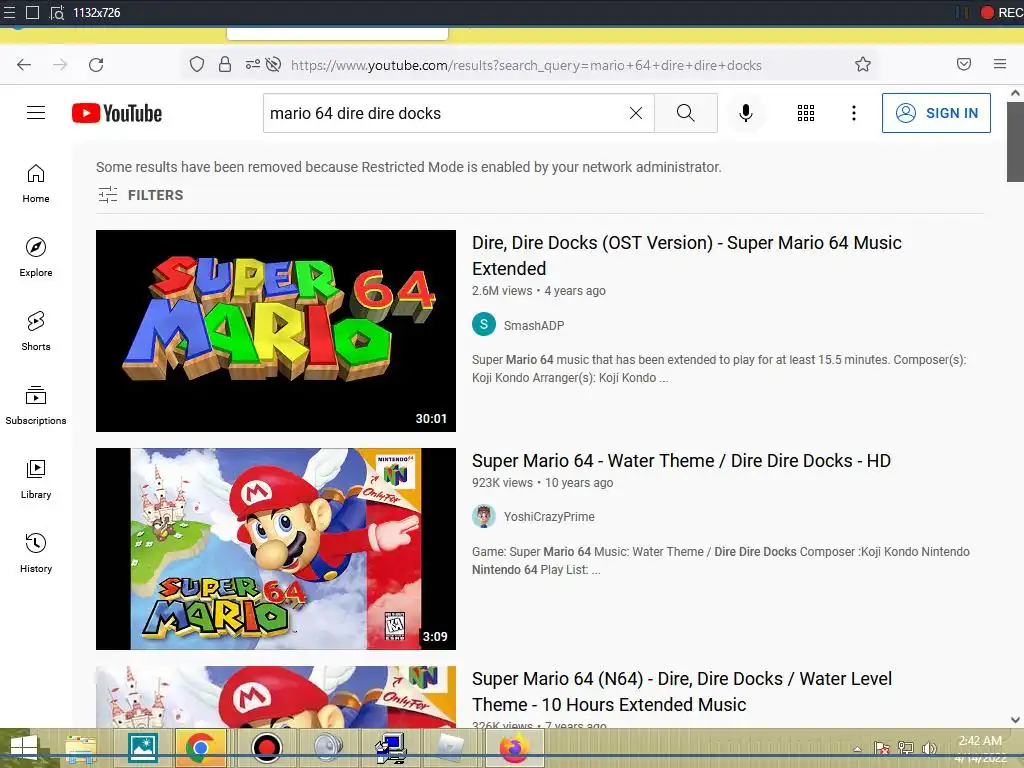This screenshot has height=768, width=1024.
Task: Open the YoshiCrazyPrime channel name
Action: pos(549,517)
